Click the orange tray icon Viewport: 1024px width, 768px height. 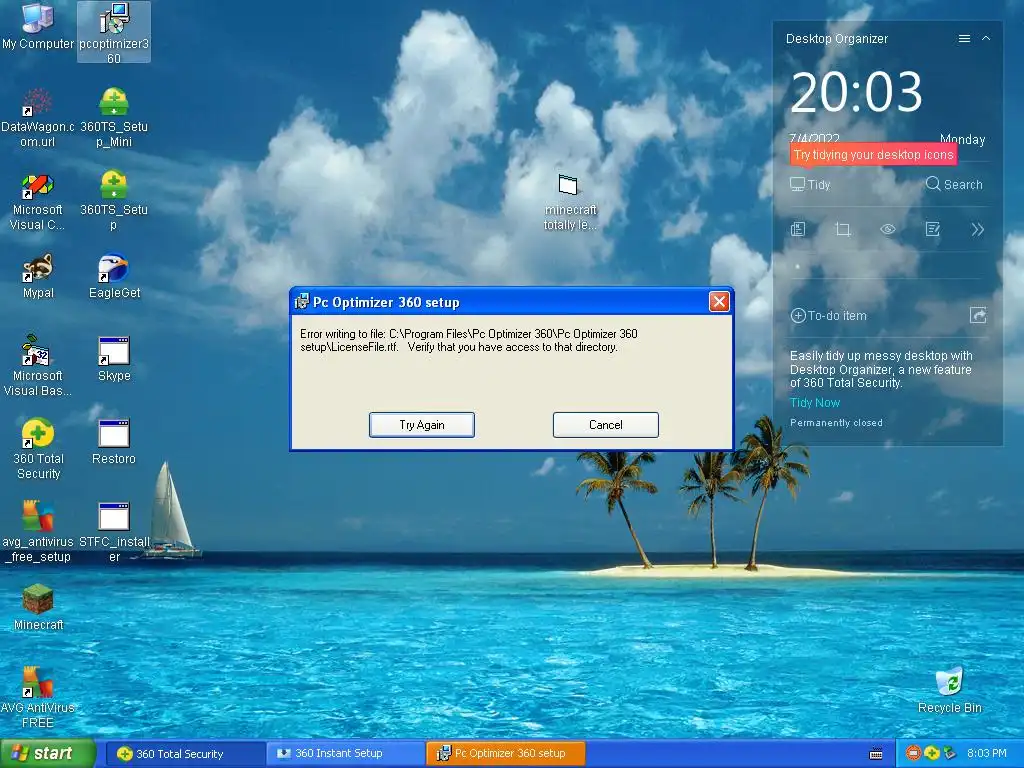tap(913, 754)
